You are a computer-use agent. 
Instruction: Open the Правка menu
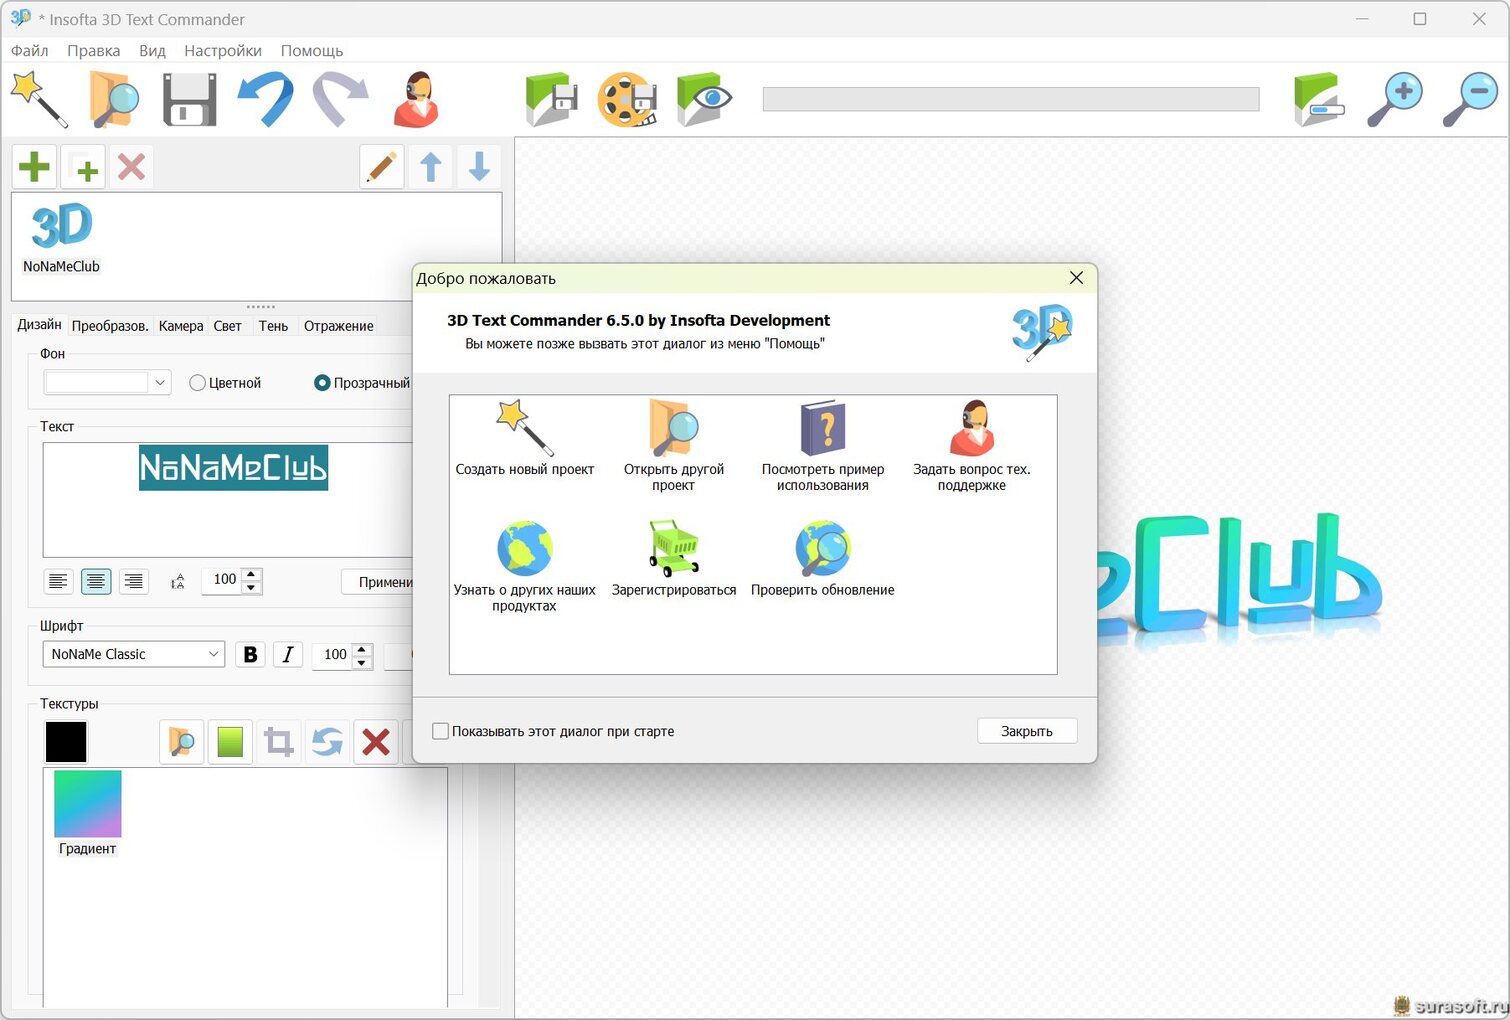[94, 50]
